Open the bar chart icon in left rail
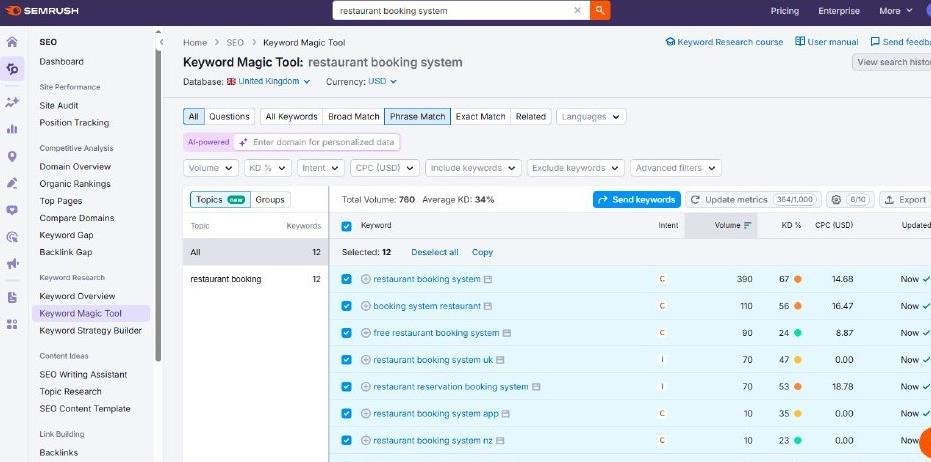The image size is (931, 462). [x=12, y=129]
